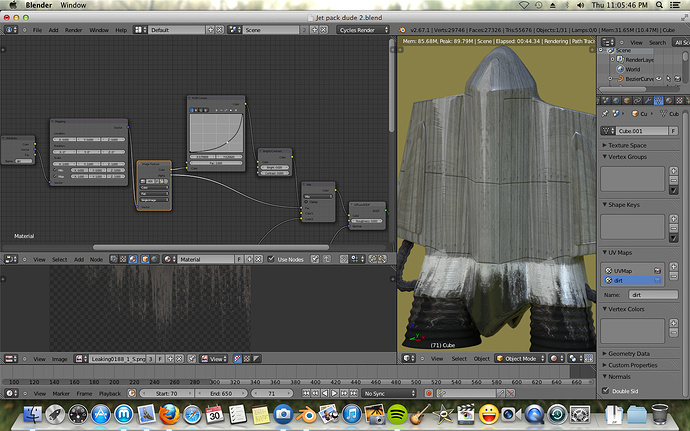Open the No Sync playback dropdown
Screen dimensions: 690x431
389,393
